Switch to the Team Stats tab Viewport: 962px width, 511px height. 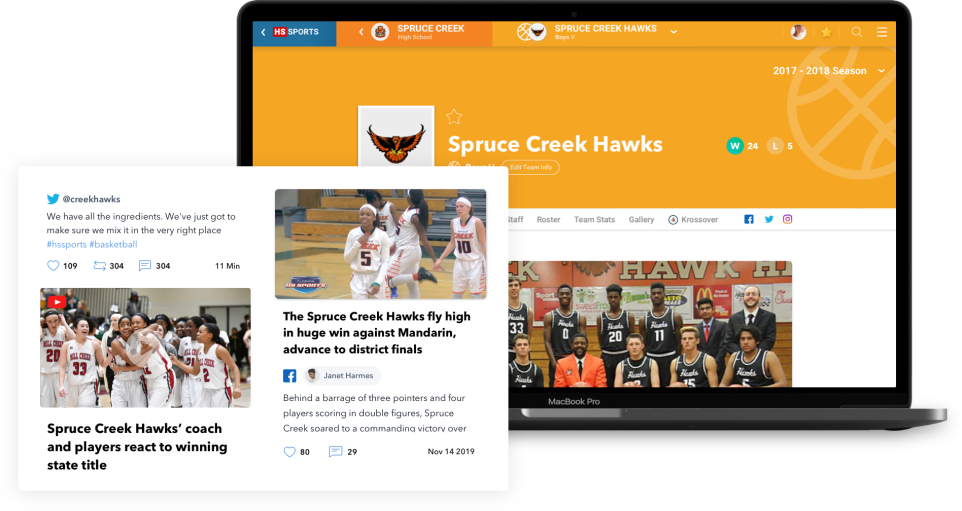[594, 219]
